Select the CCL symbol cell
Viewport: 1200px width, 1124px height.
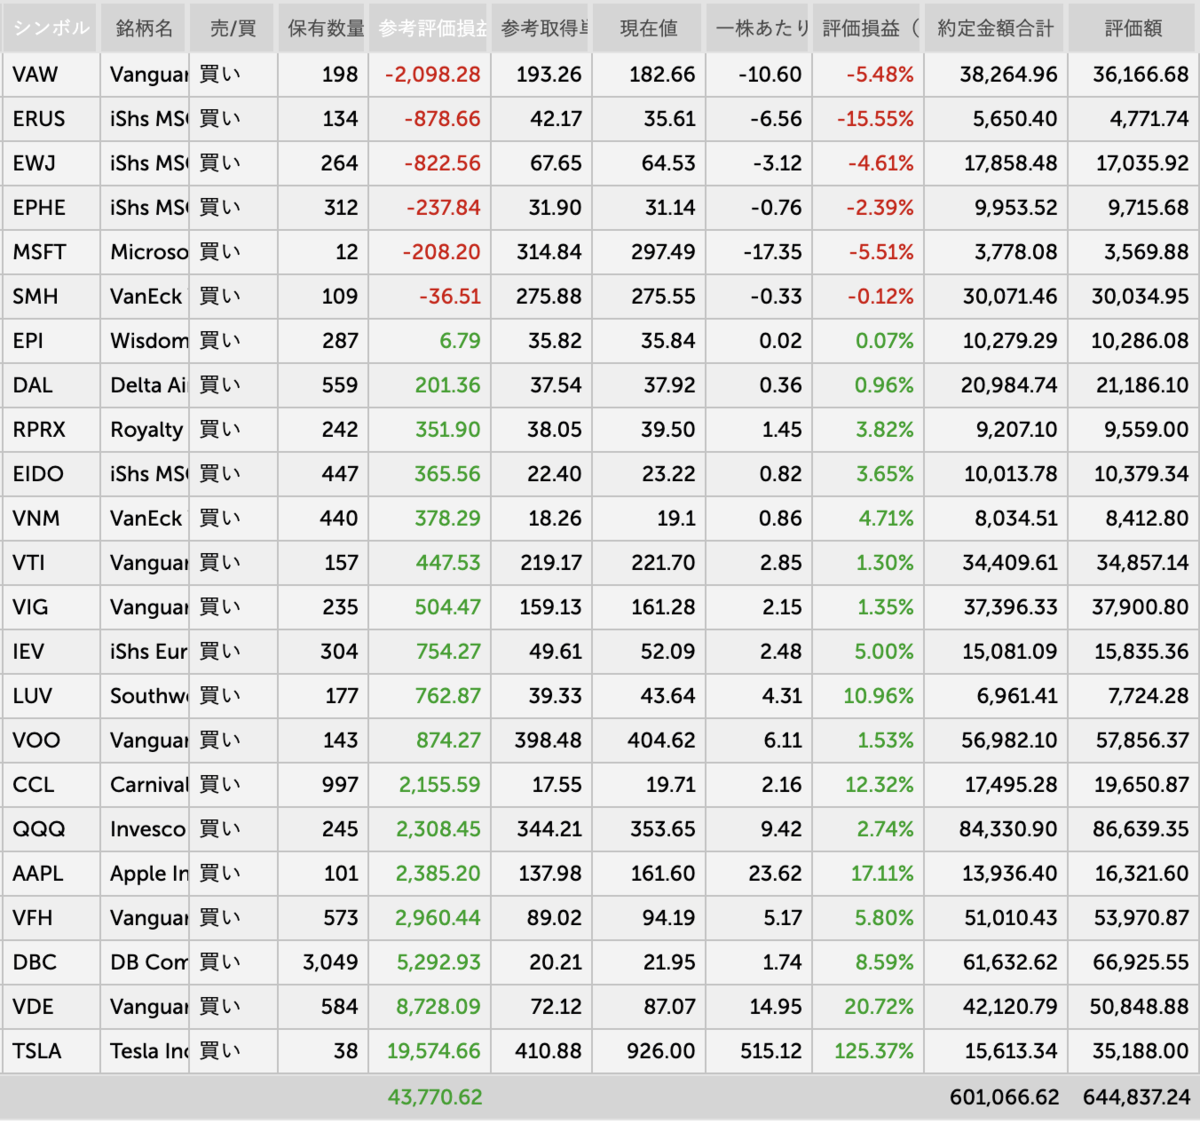pos(50,785)
